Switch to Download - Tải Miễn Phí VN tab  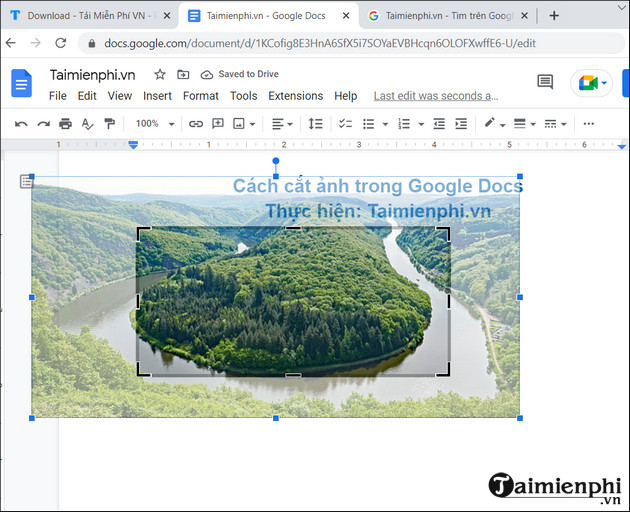click(90, 16)
